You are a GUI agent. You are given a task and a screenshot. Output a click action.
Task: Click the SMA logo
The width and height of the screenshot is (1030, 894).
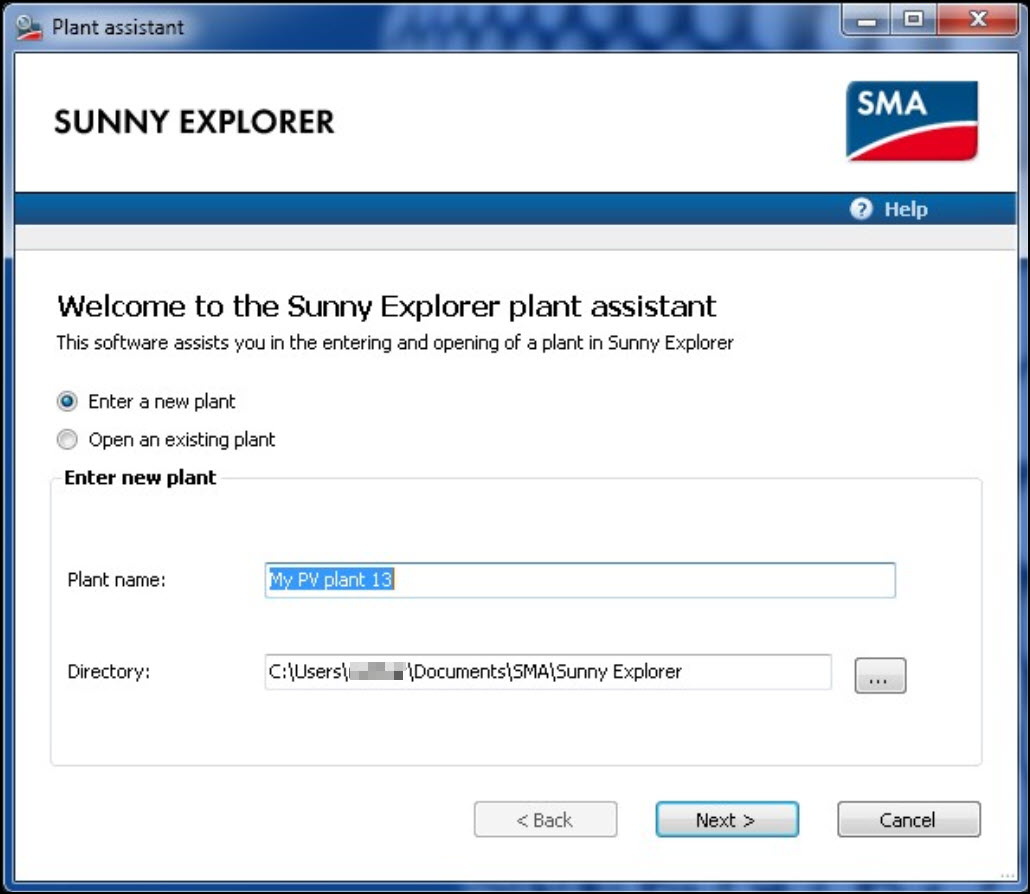(911, 120)
